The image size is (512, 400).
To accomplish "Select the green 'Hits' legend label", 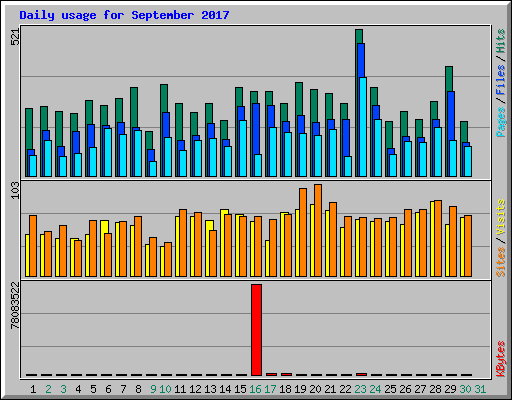I will pyautogui.click(x=500, y=41).
